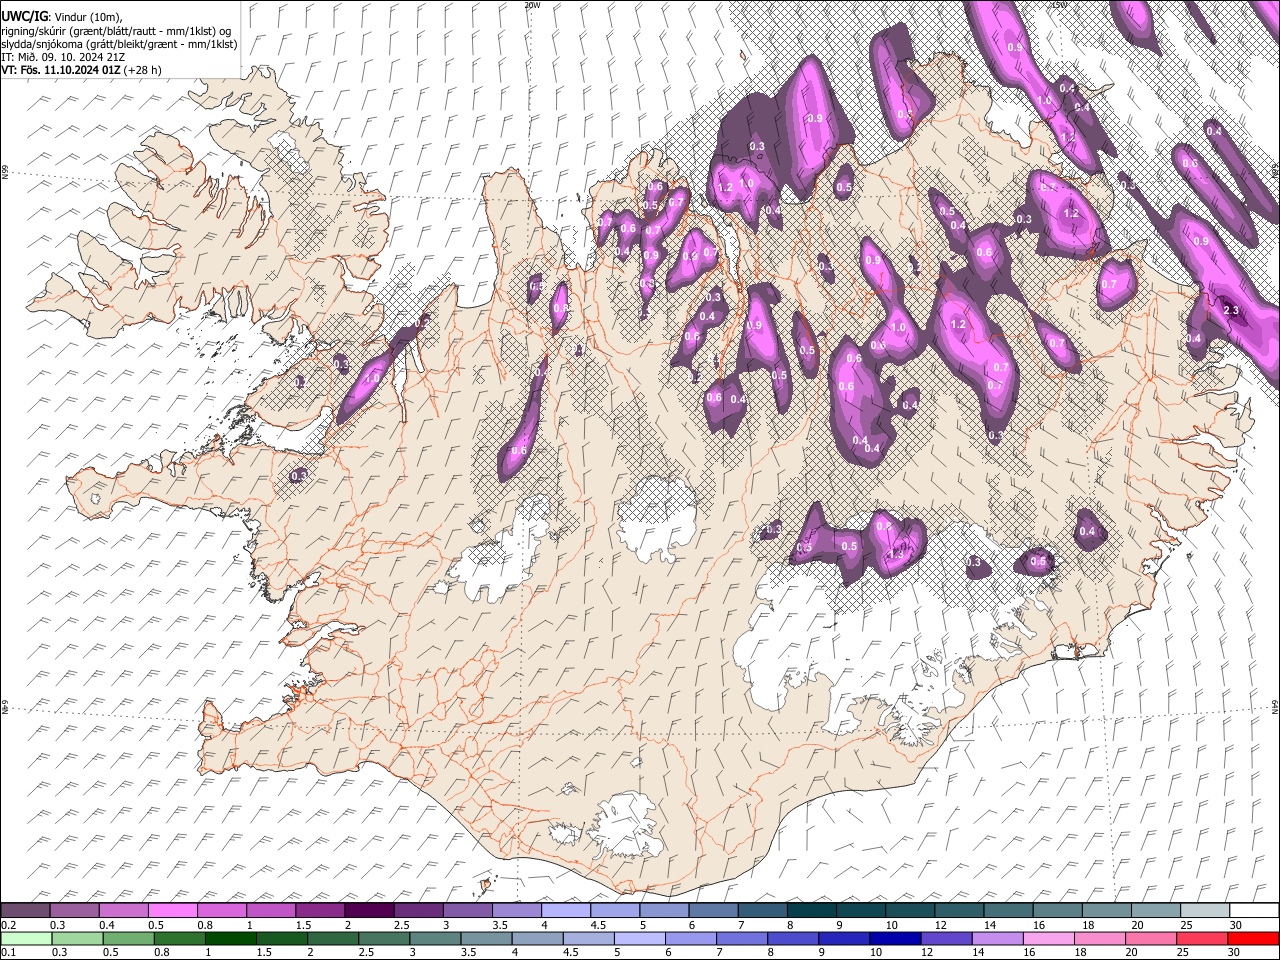1280x960 pixels.
Task: Click the '0.1' label under lower legend row
Action: coord(7,952)
